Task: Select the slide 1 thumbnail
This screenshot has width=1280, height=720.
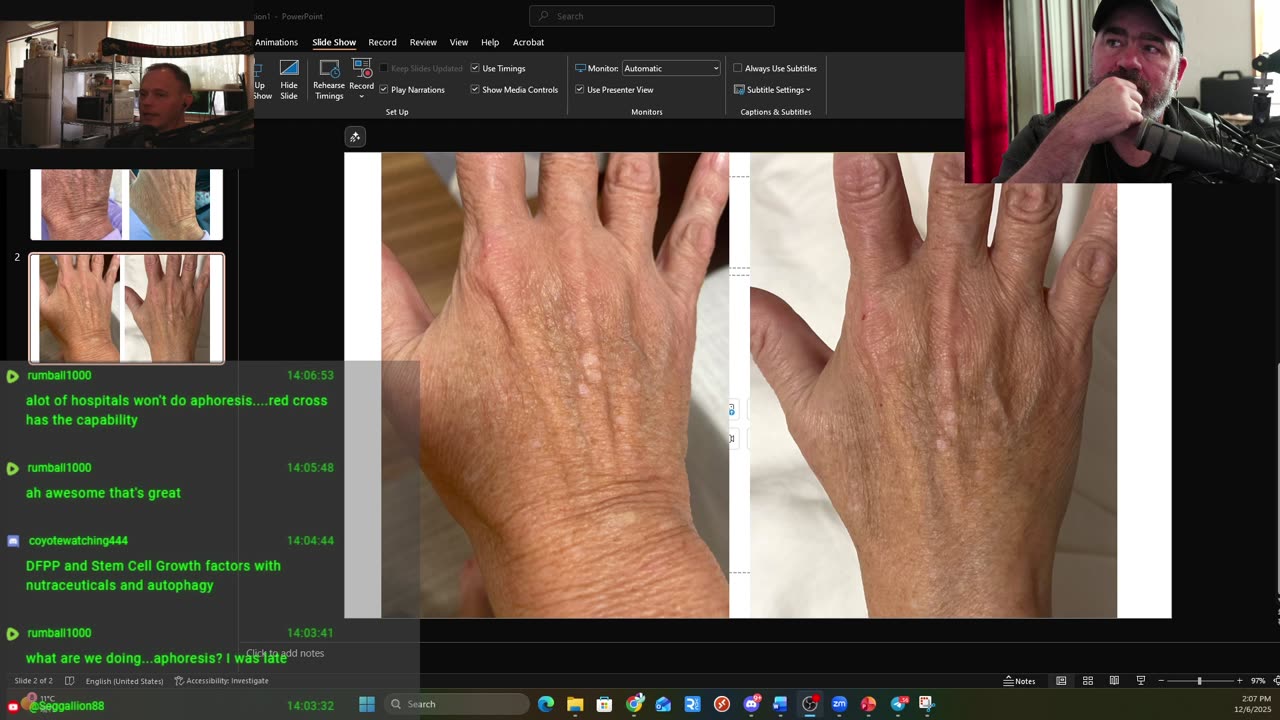Action: (127, 204)
